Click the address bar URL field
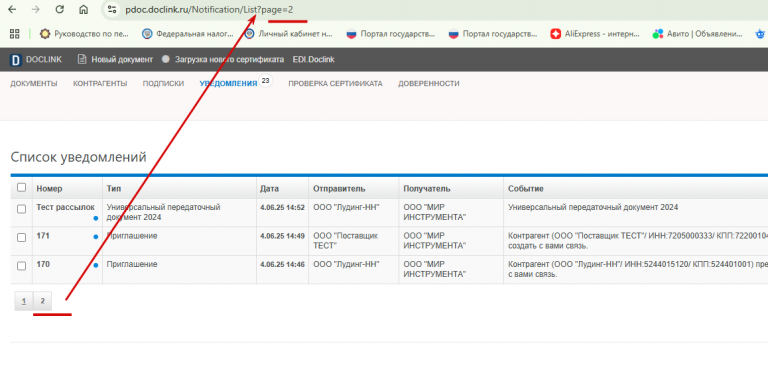This screenshot has width=768, height=369. pos(209,9)
